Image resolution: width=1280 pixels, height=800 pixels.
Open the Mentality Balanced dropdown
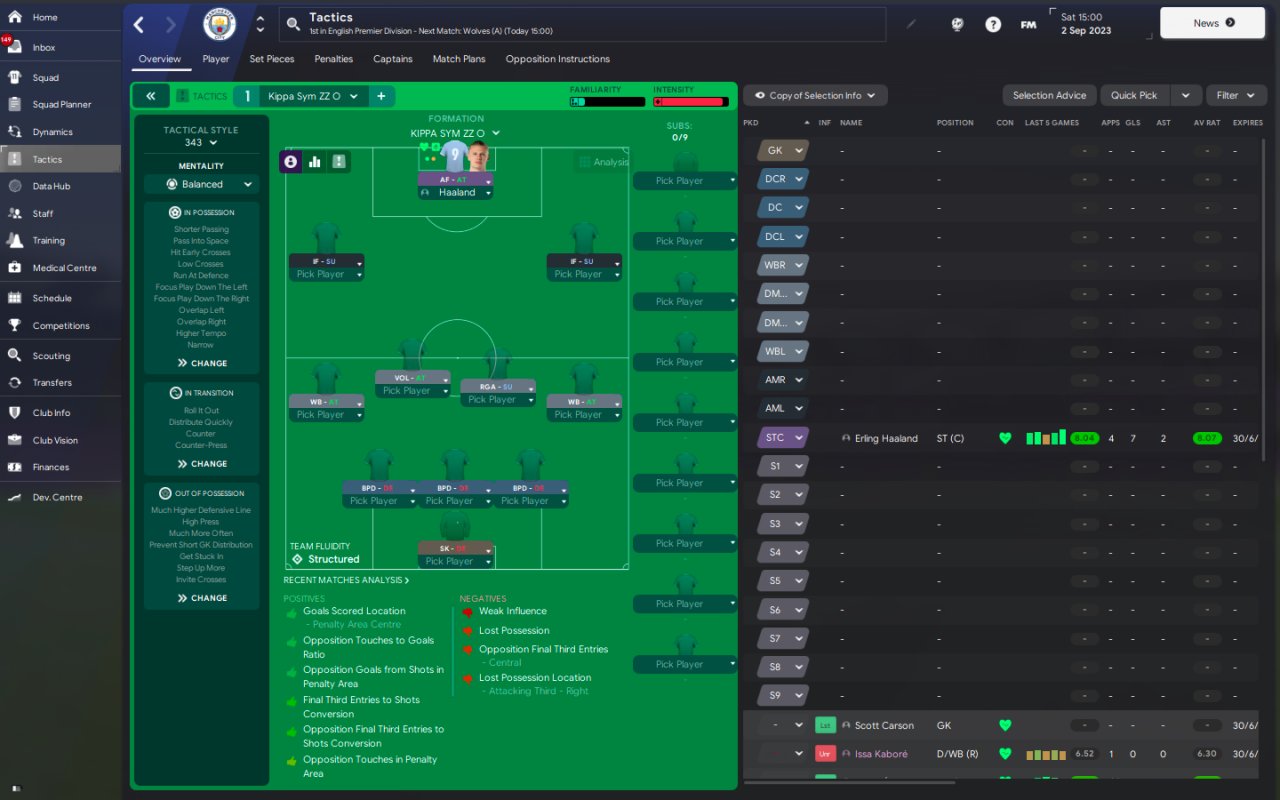[x=201, y=184]
